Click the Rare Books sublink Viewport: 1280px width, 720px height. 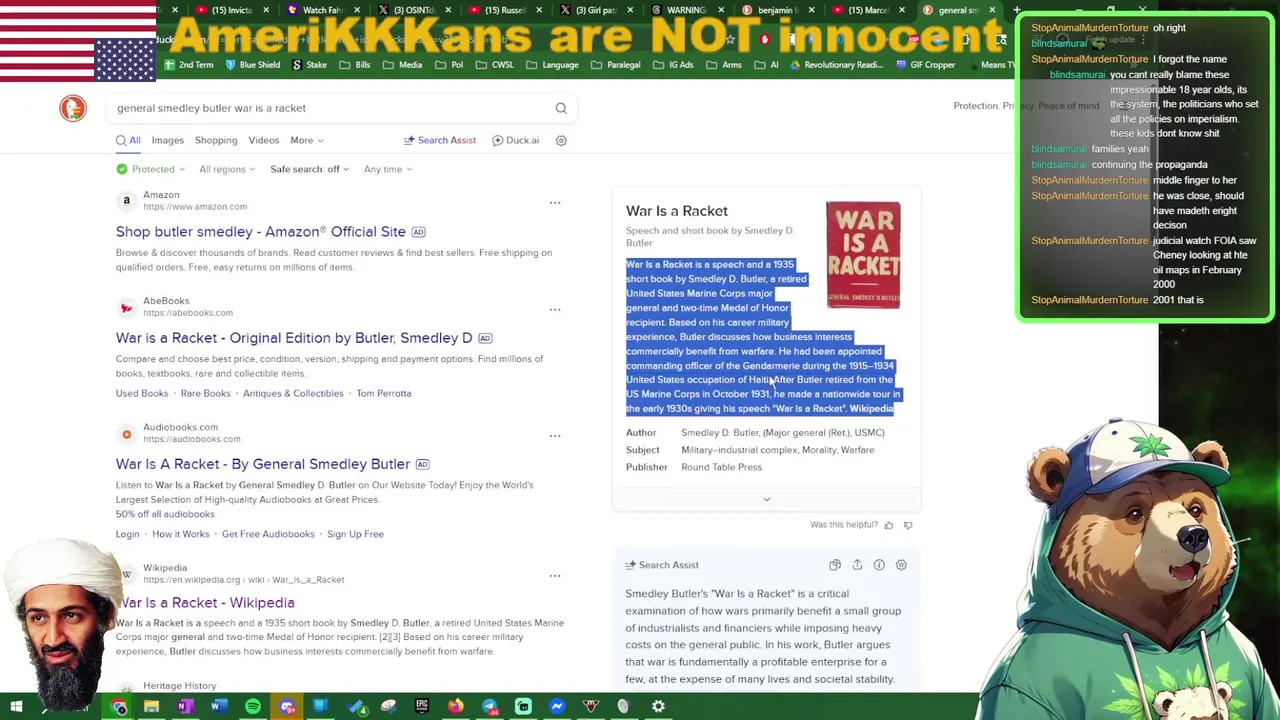coord(205,394)
